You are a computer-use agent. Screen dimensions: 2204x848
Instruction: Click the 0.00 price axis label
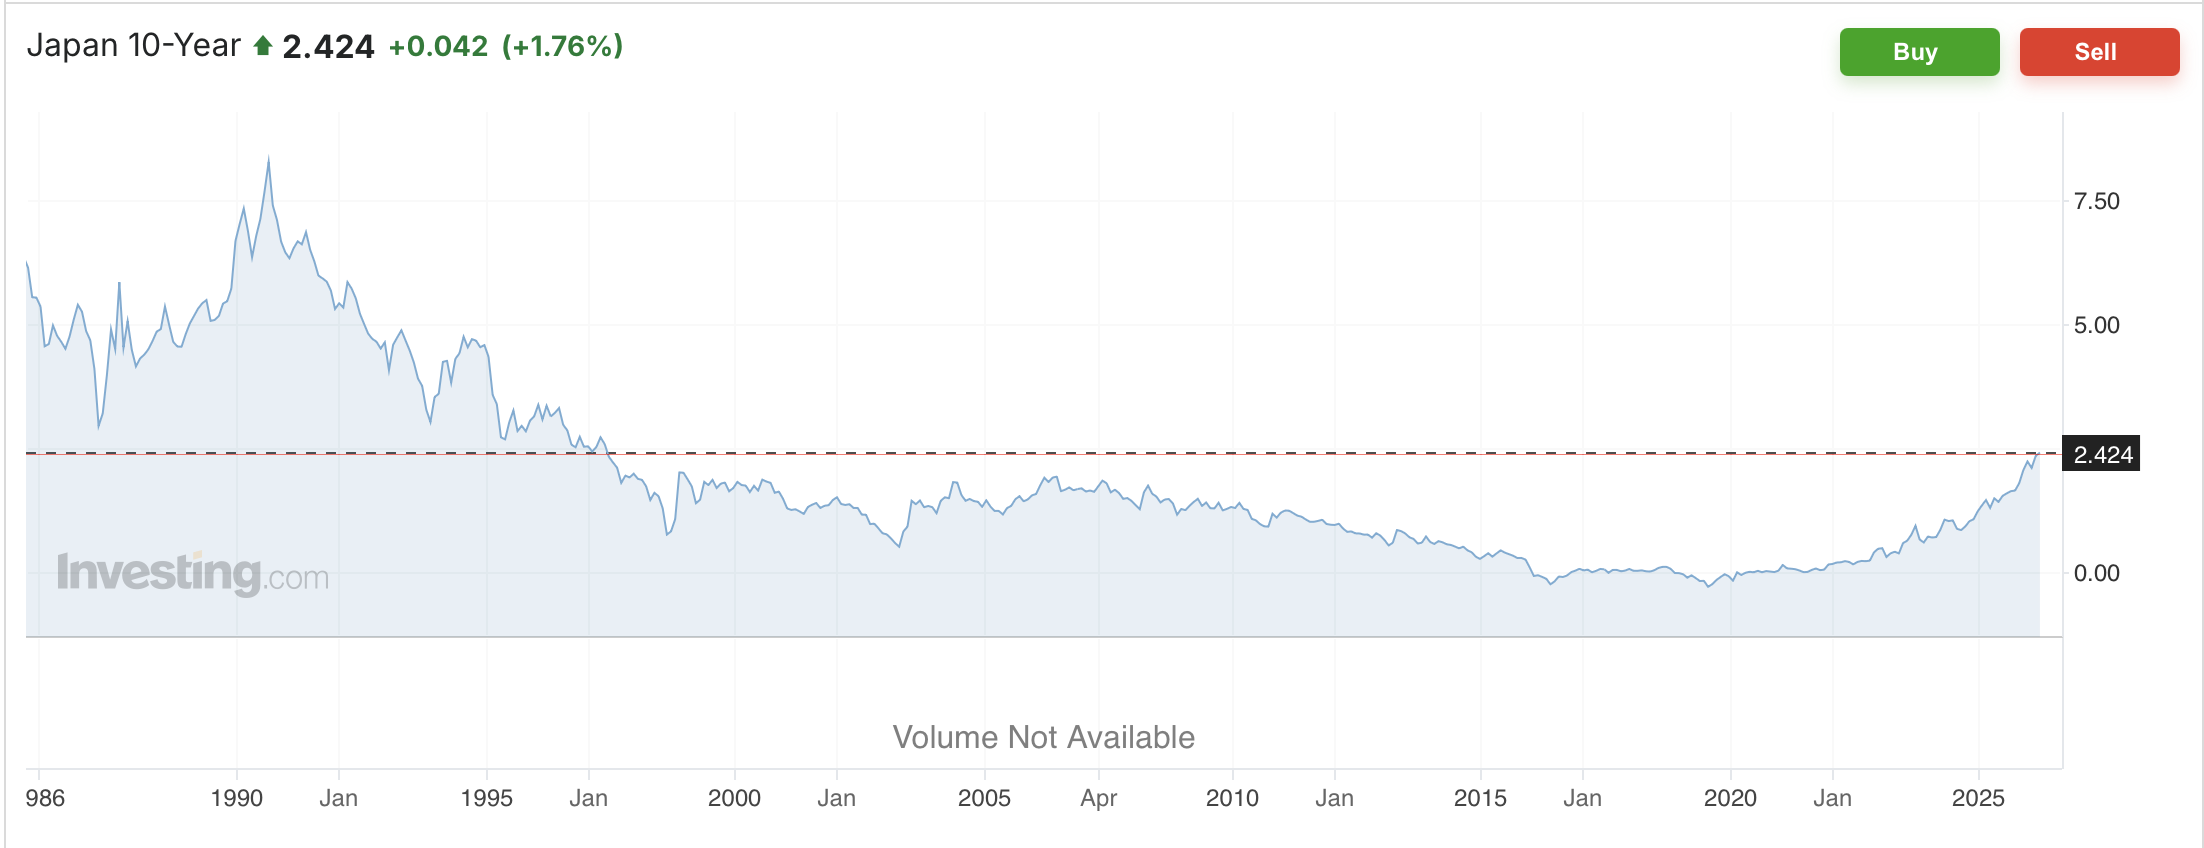click(x=2096, y=573)
